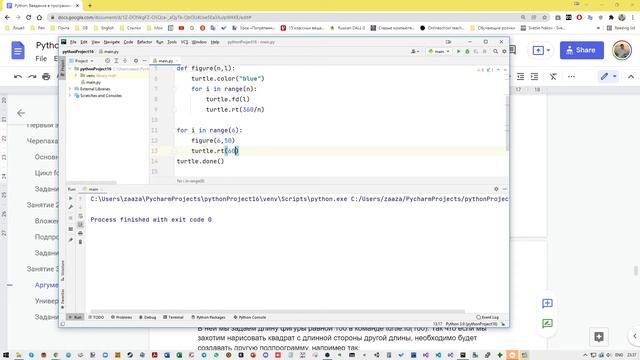Click Google Docs undo arrow

[x=18, y=76]
